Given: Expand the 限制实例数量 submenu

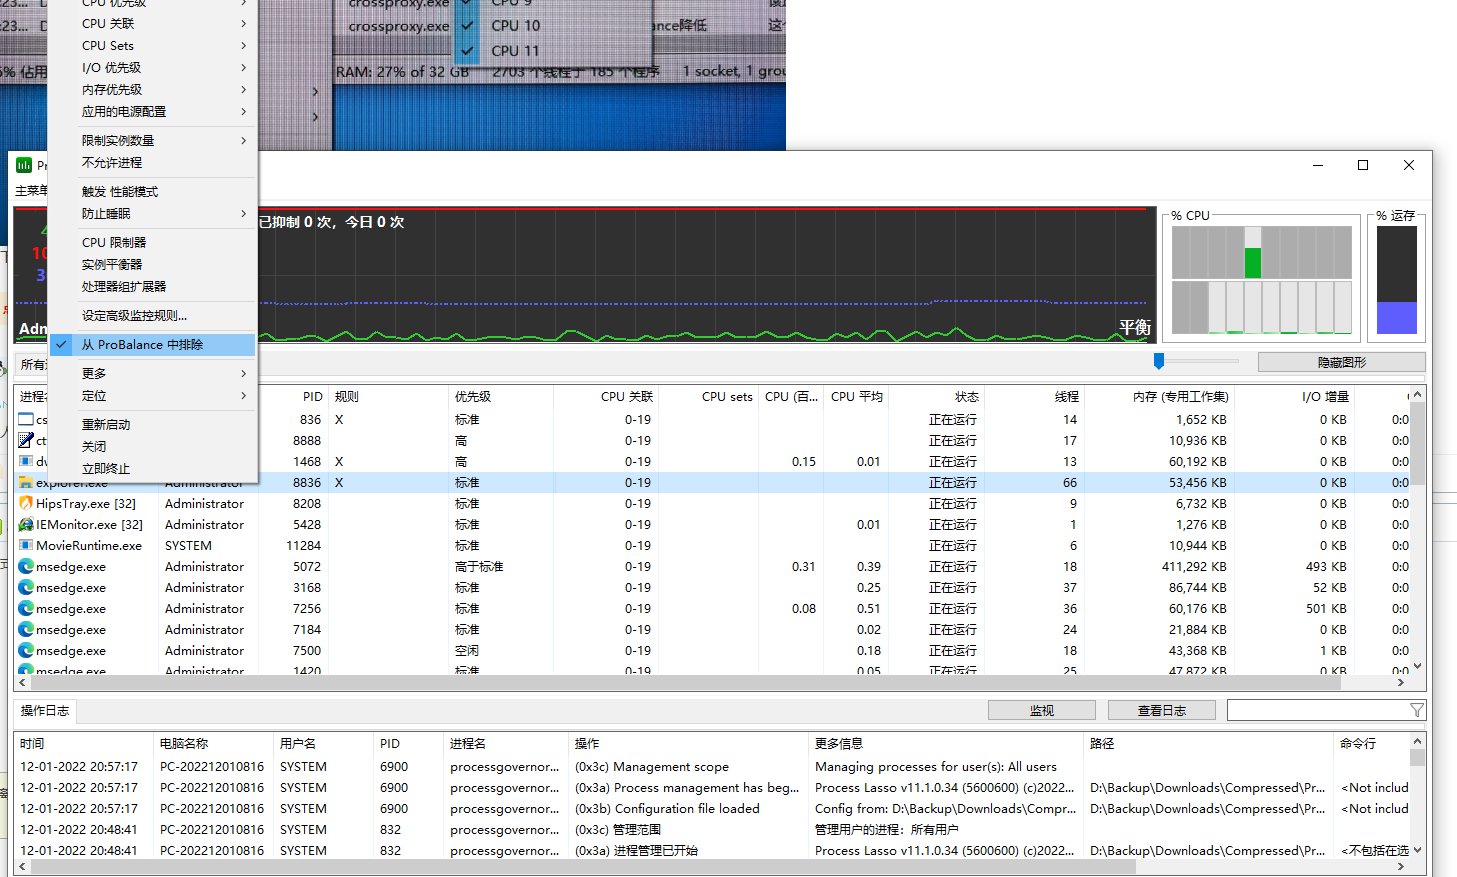Looking at the screenshot, I should [153, 140].
